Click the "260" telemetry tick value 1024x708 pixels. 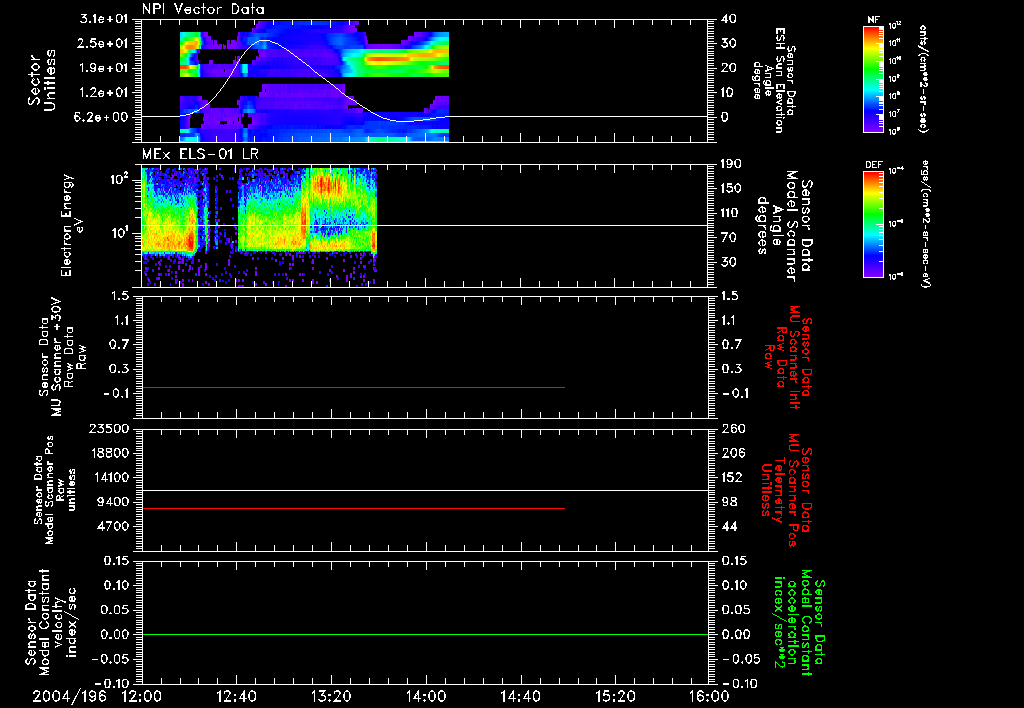click(732, 428)
